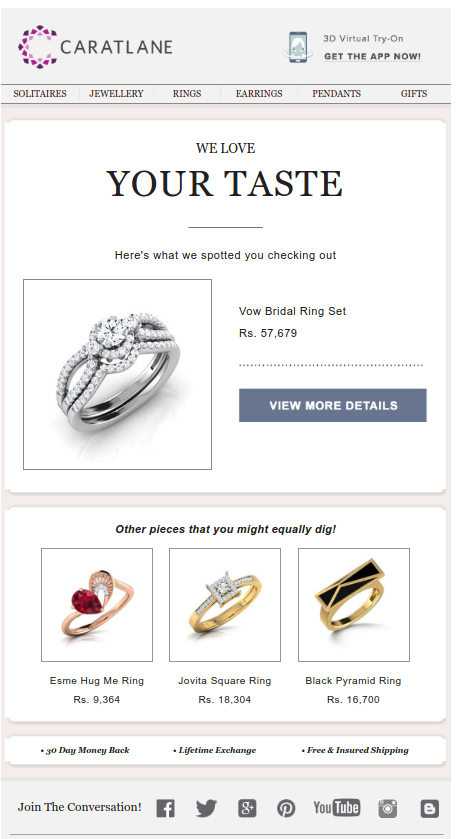Open the Blogger icon
The width and height of the screenshot is (457, 839).
(430, 808)
